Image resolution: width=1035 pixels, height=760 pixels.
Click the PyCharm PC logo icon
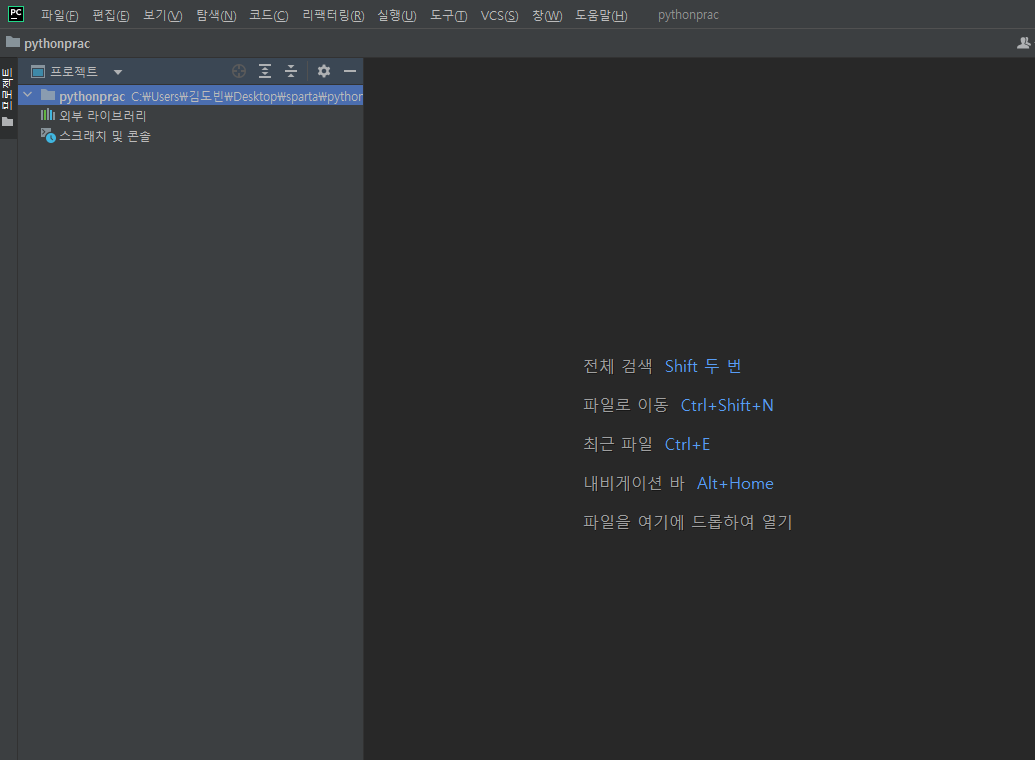click(16, 14)
